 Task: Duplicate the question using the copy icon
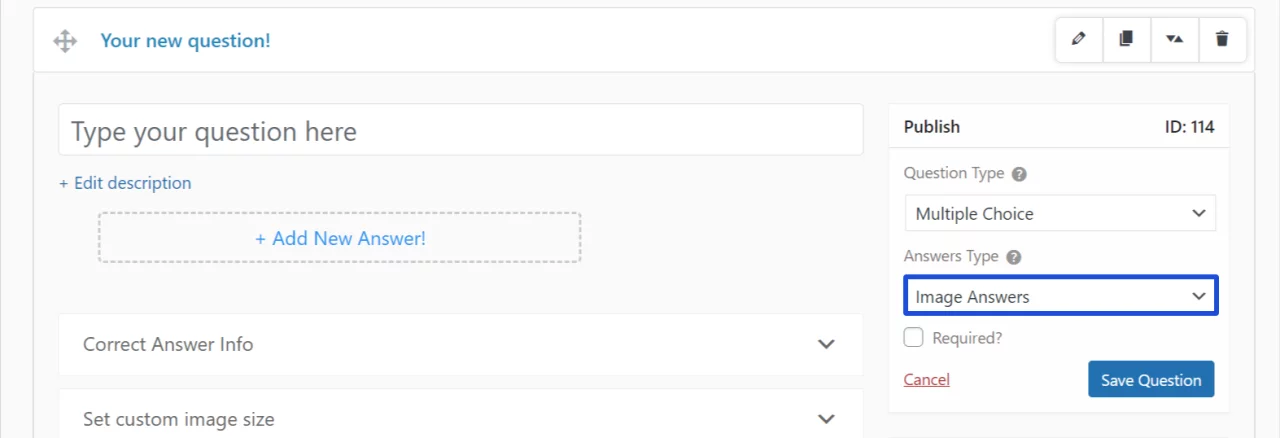click(1126, 40)
